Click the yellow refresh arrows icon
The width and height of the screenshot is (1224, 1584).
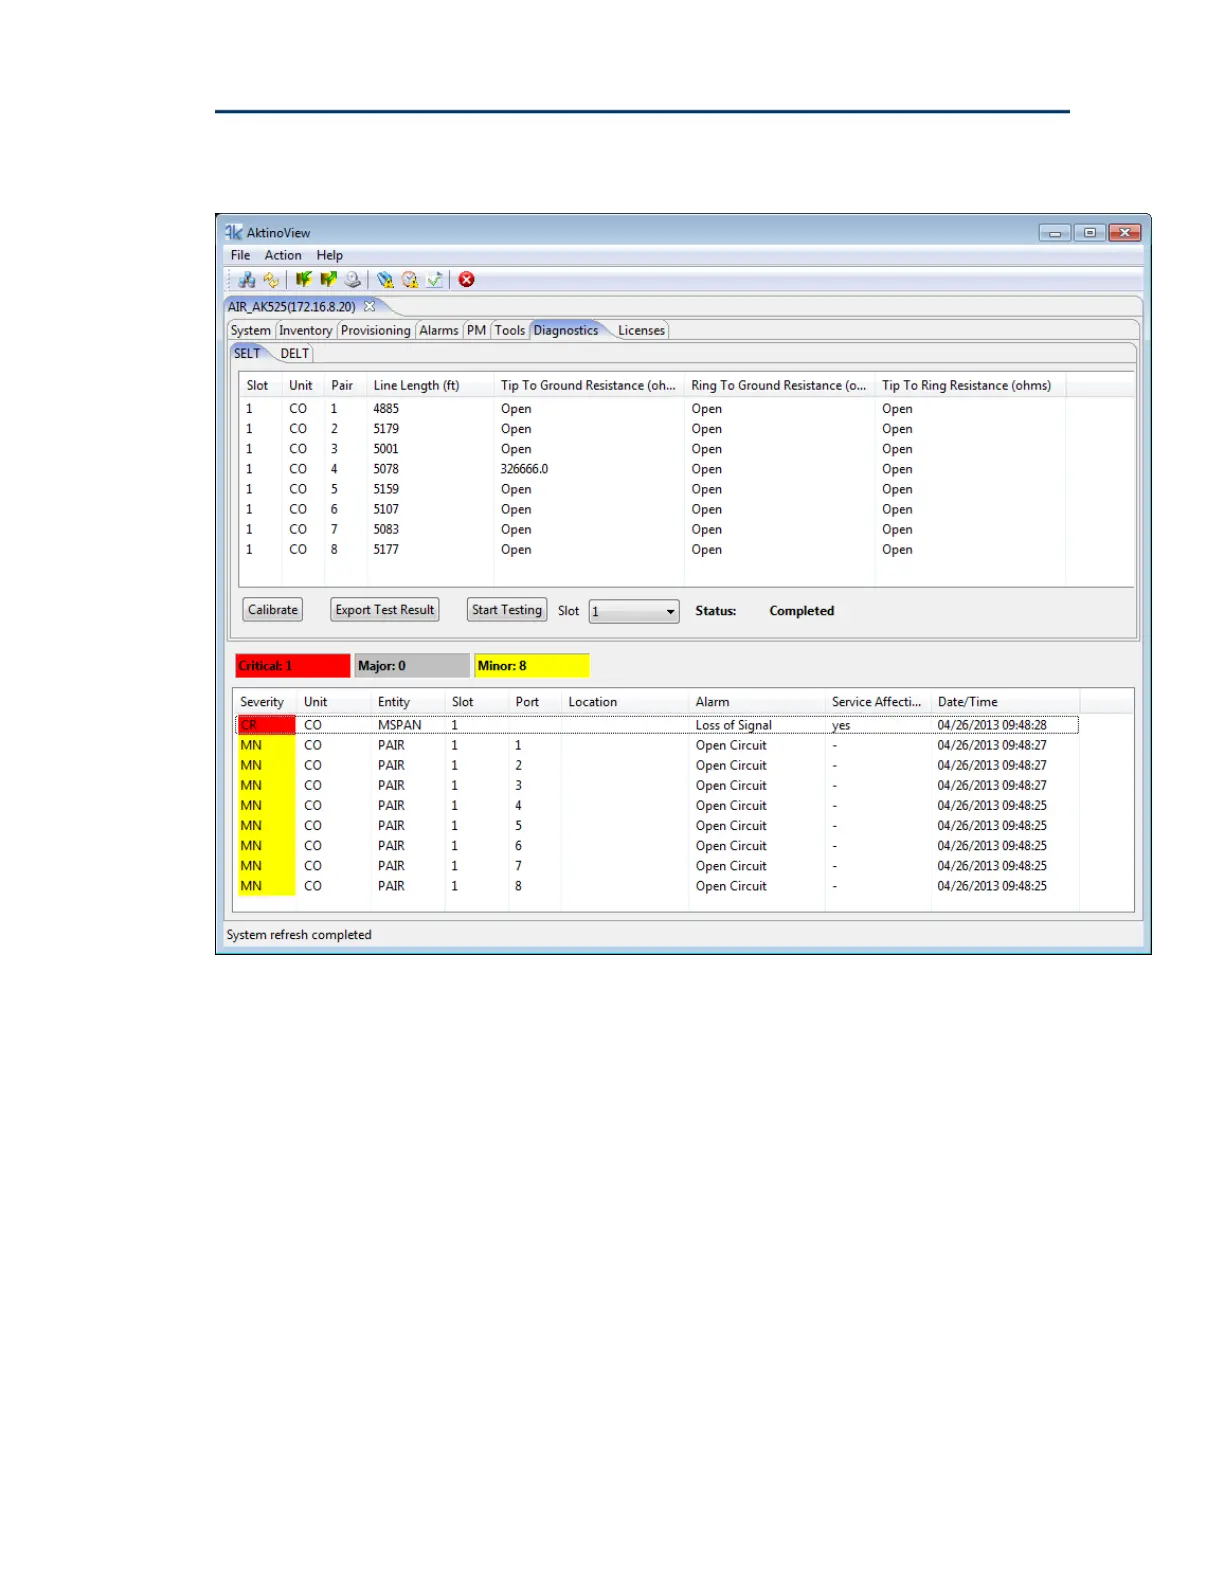271,280
